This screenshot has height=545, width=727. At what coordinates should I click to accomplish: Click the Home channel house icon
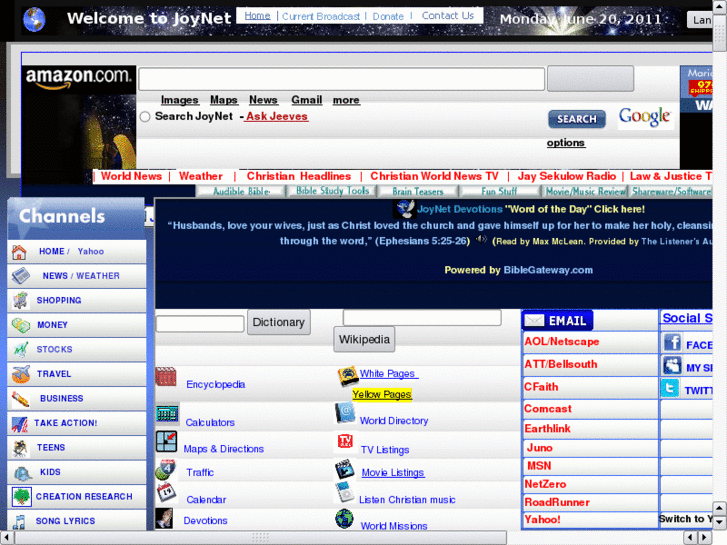(19, 252)
